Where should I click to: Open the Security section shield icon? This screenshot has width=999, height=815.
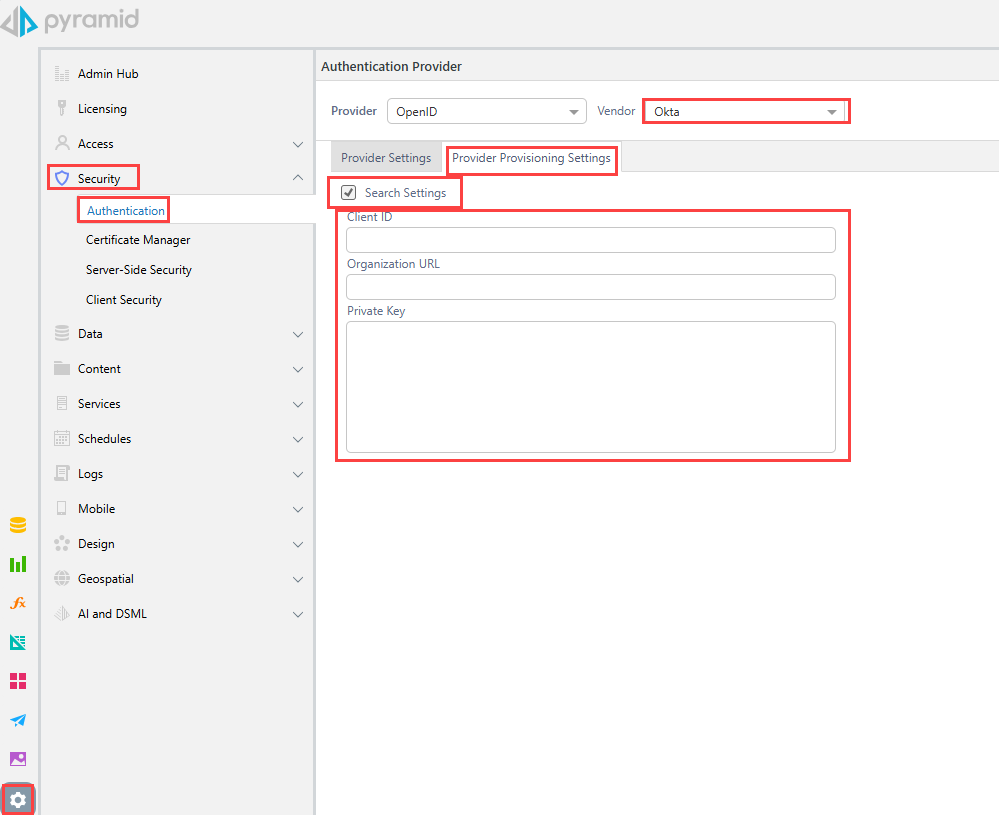pos(62,177)
